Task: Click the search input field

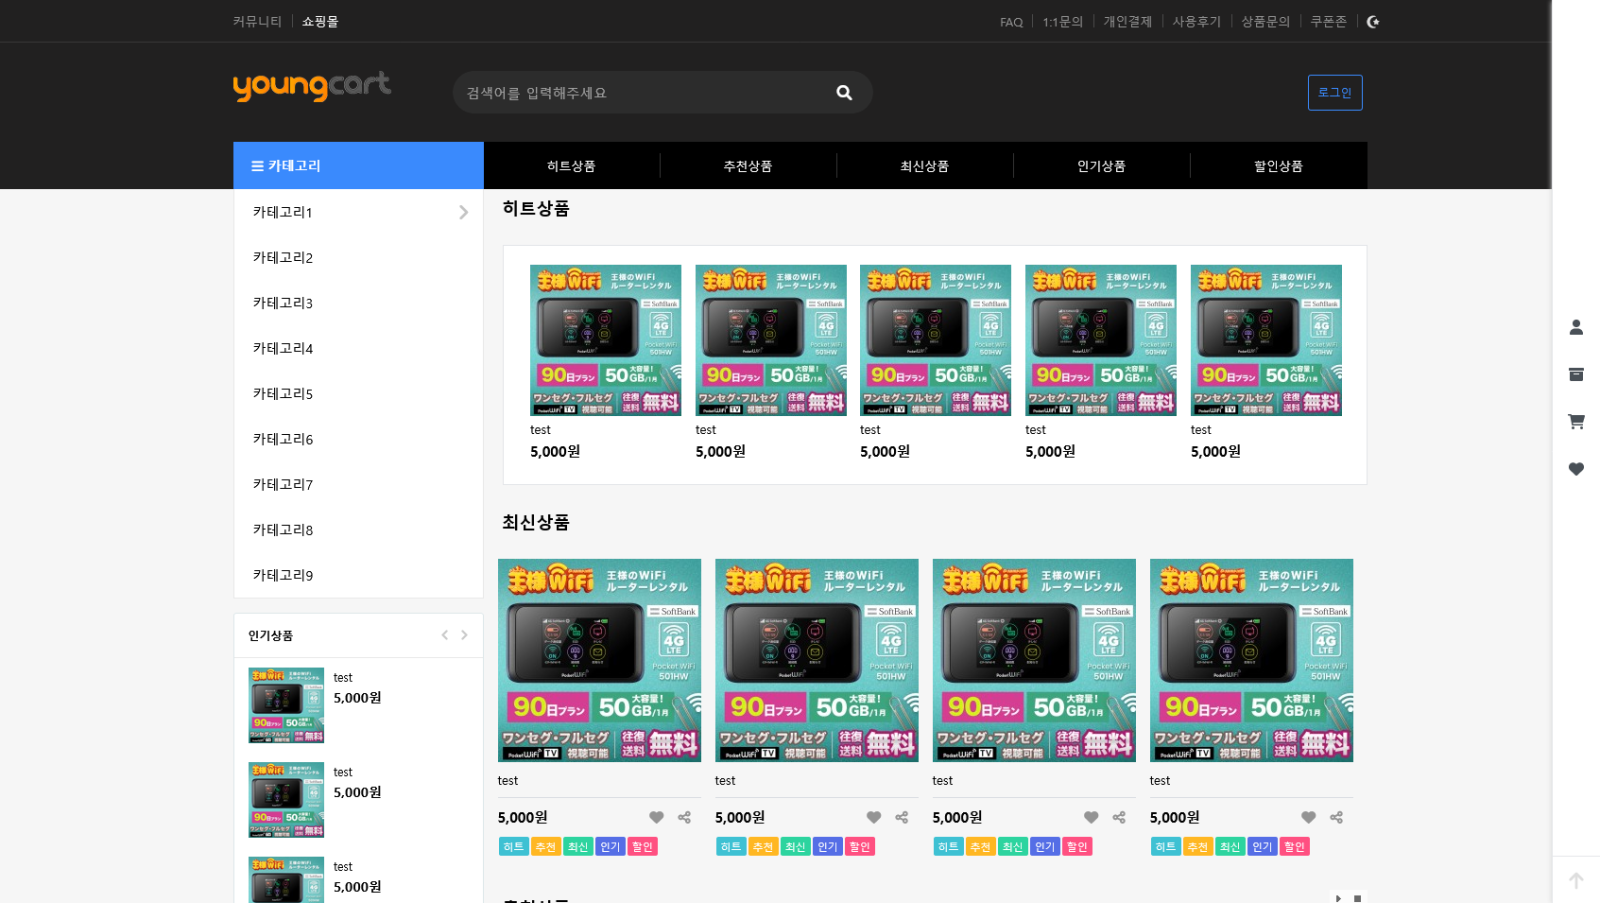Action: (640, 93)
